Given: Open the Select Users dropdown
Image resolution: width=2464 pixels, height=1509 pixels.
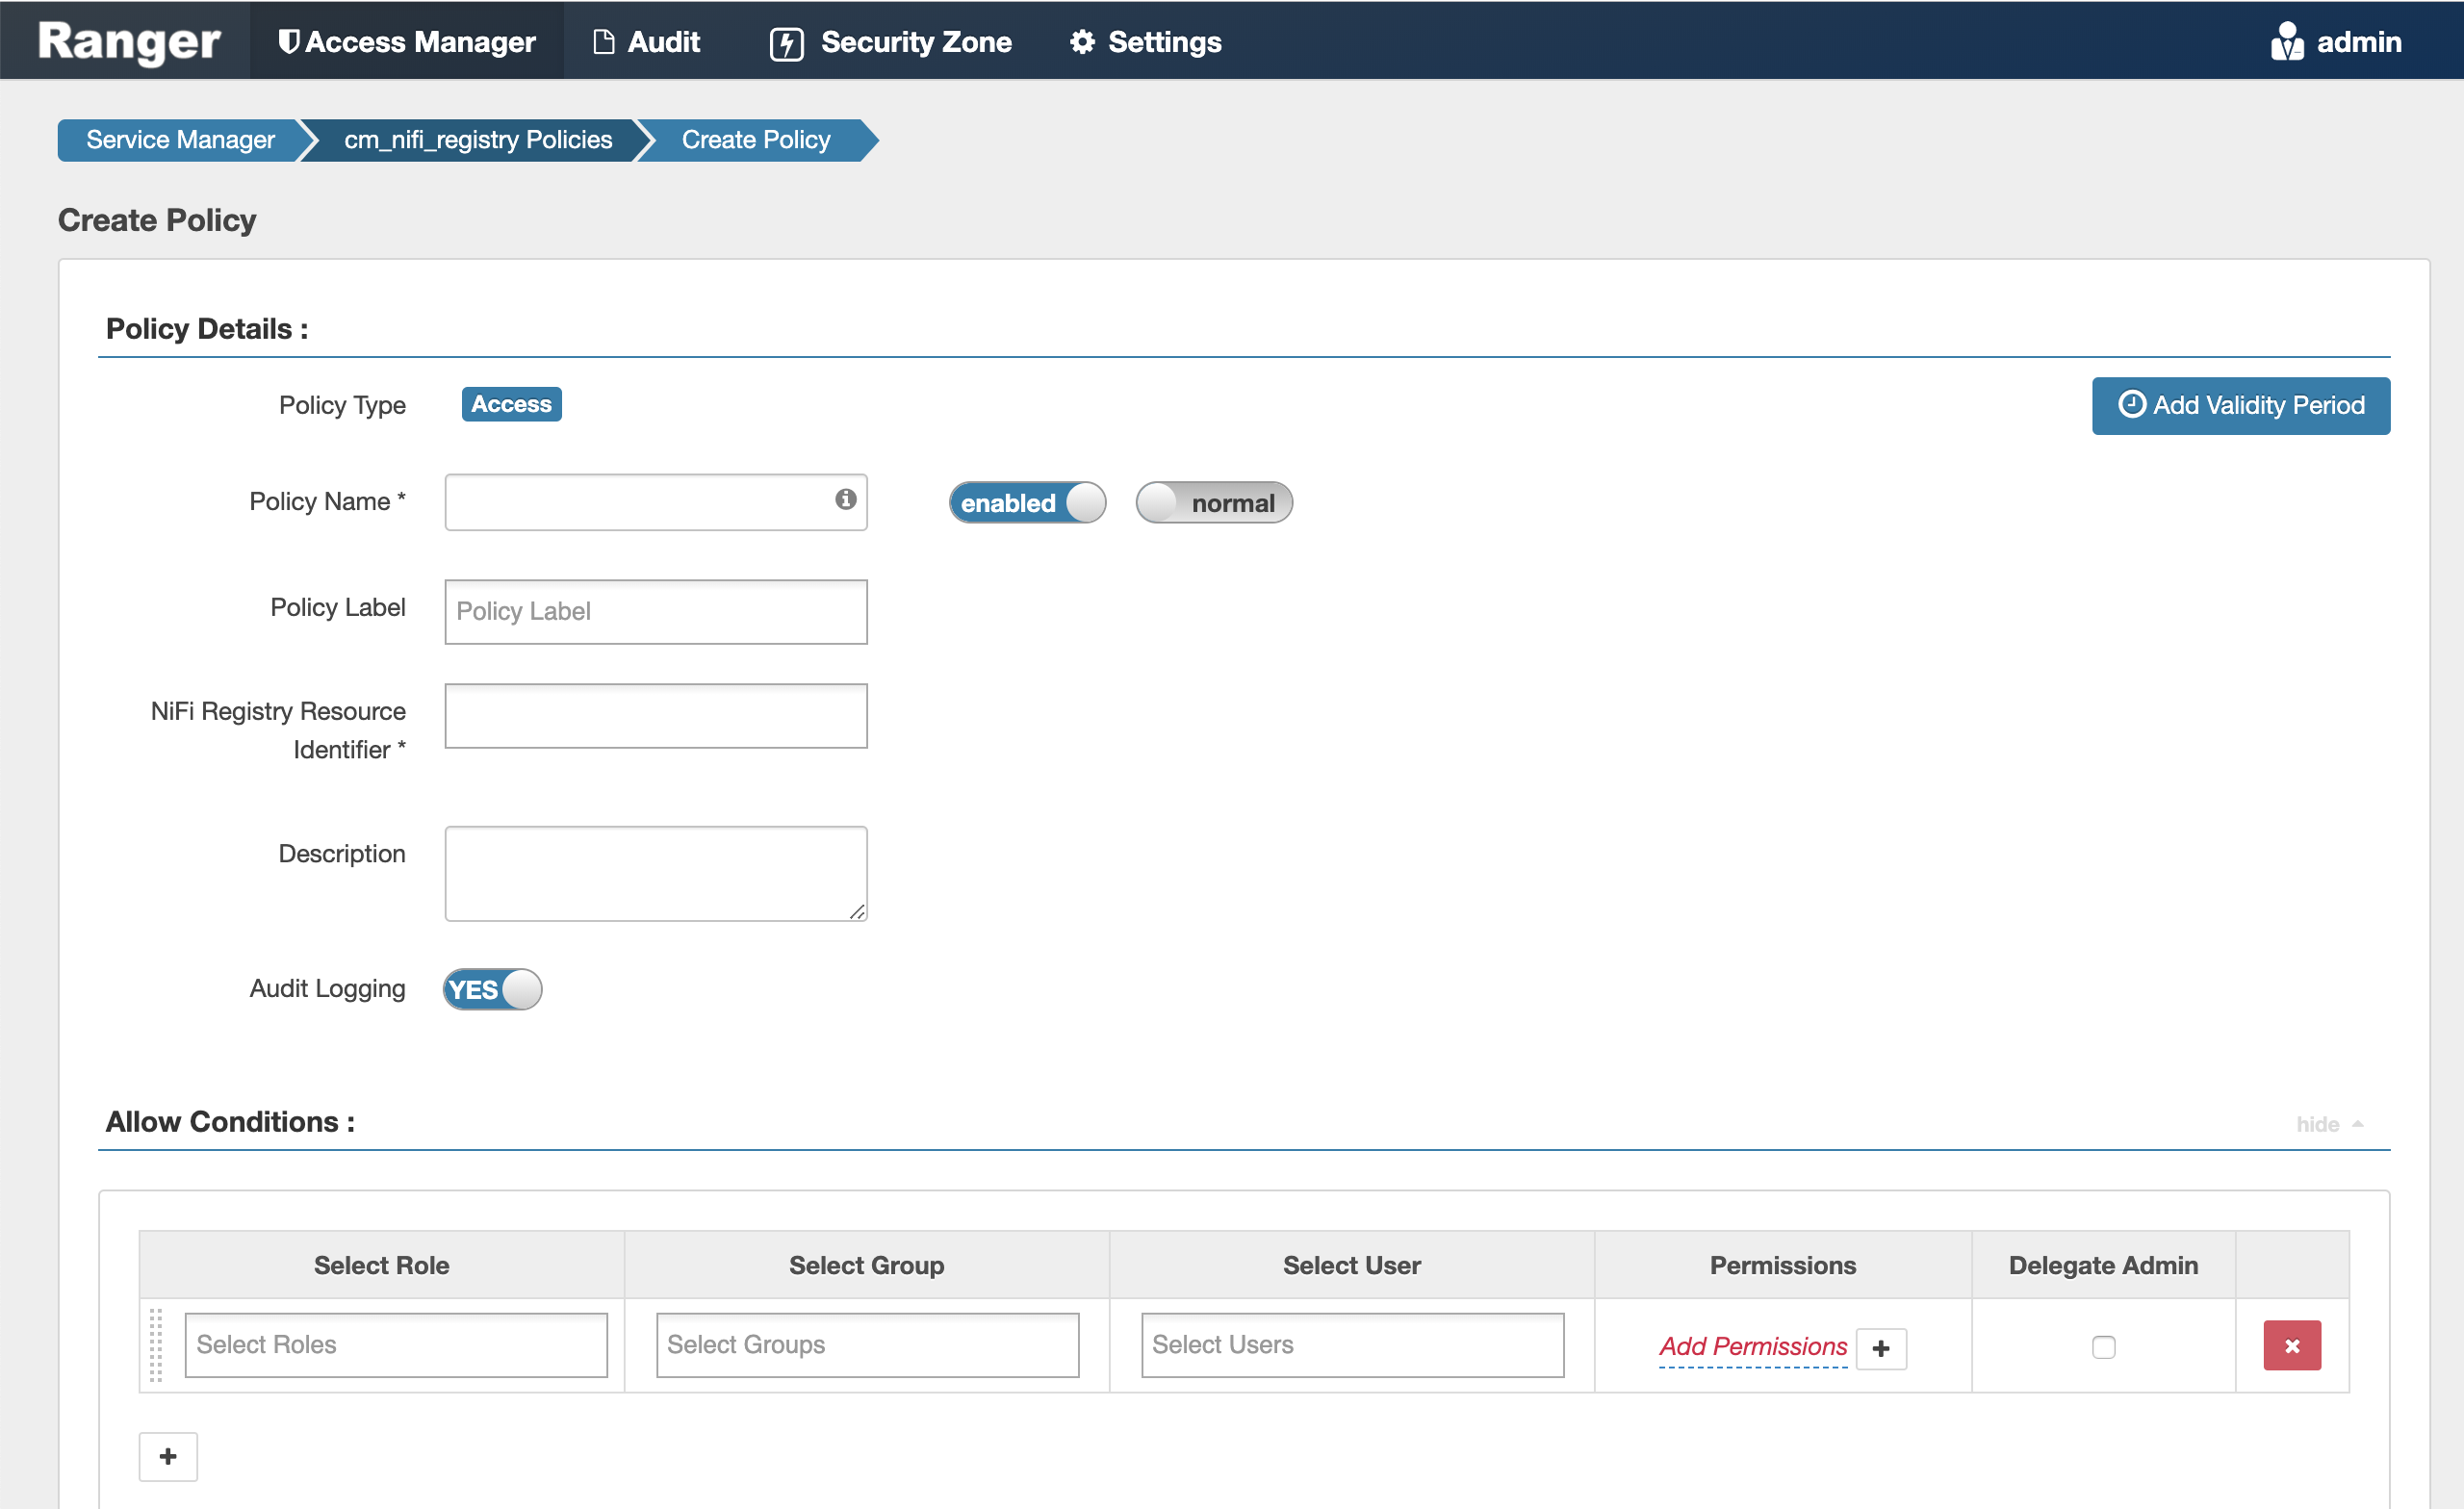Looking at the screenshot, I should pos(1352,1344).
